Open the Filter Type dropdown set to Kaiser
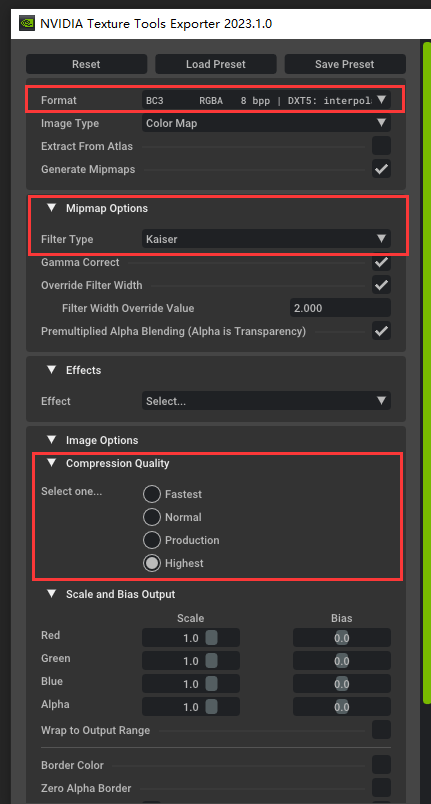431x804 pixels. (266, 239)
